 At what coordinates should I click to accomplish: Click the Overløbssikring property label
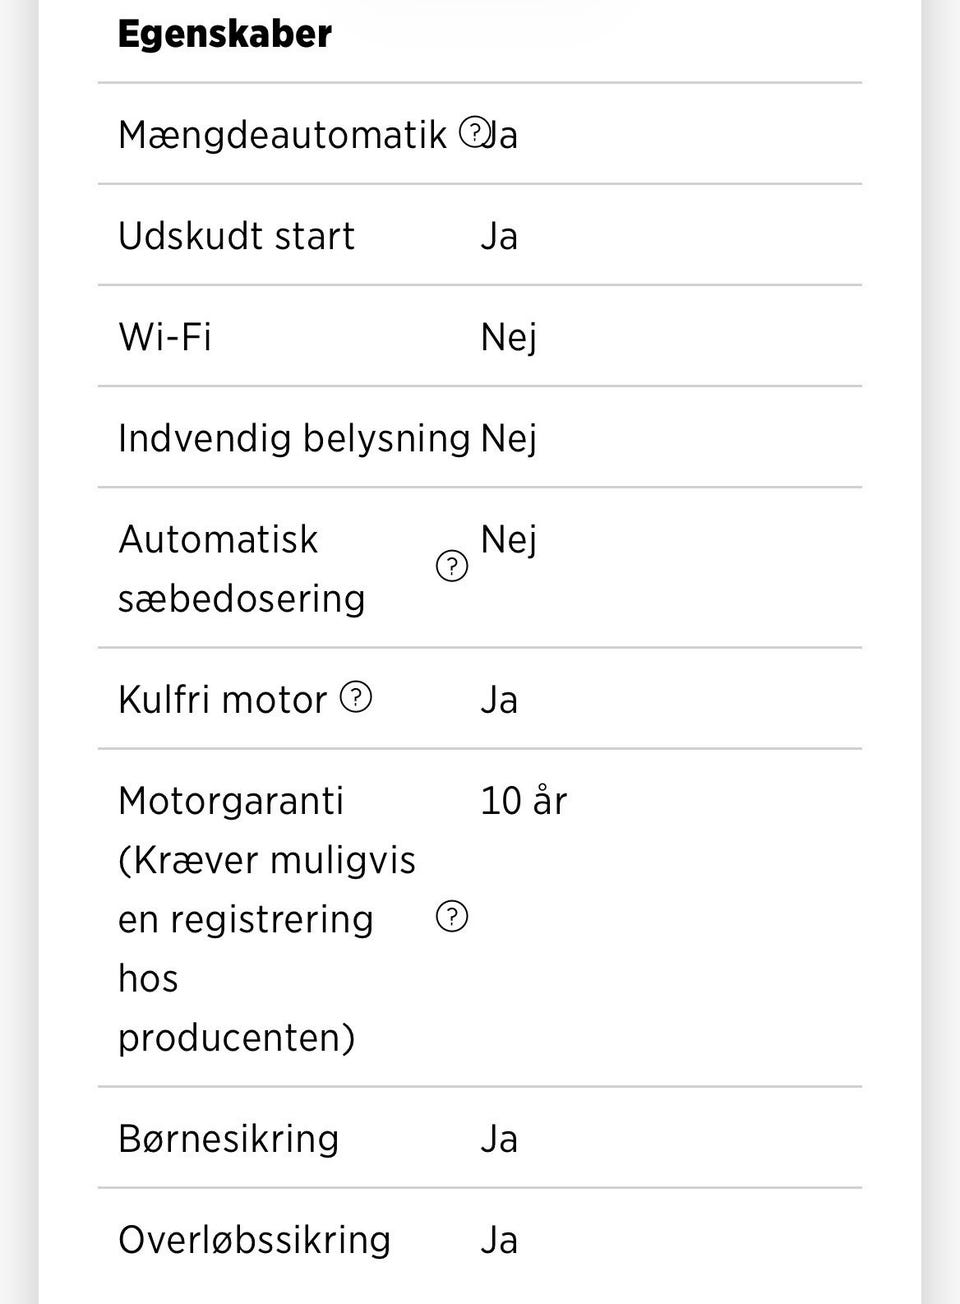(254, 1240)
